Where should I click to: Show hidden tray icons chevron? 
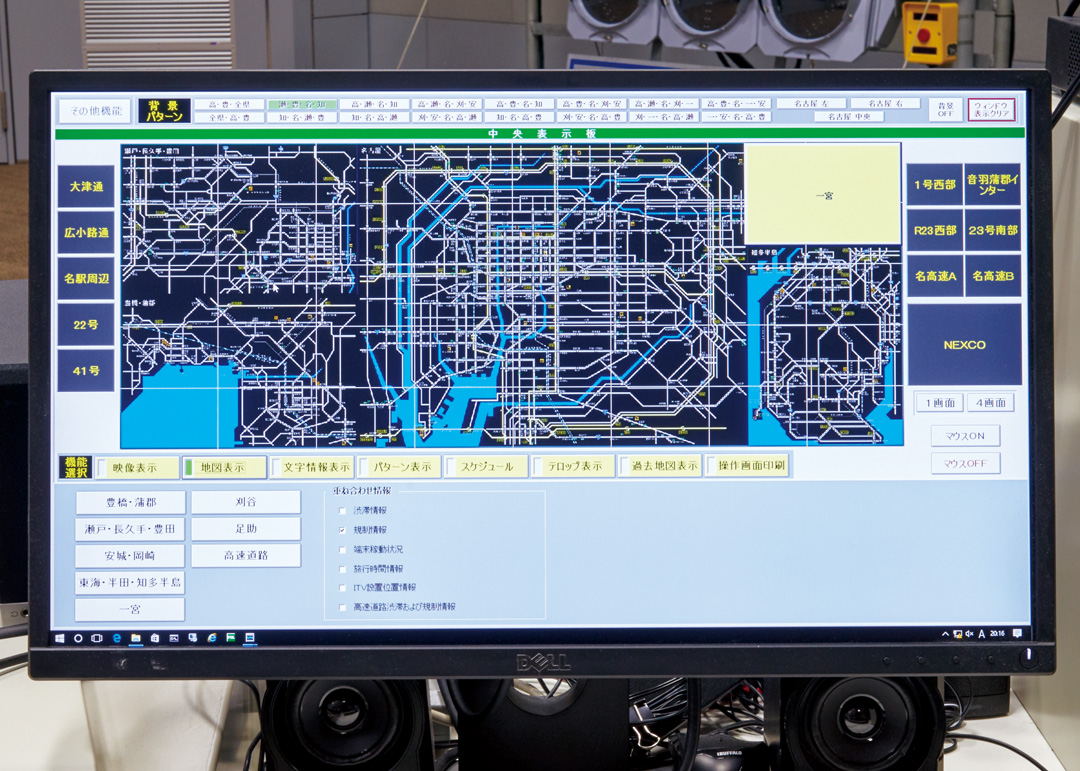[945, 634]
